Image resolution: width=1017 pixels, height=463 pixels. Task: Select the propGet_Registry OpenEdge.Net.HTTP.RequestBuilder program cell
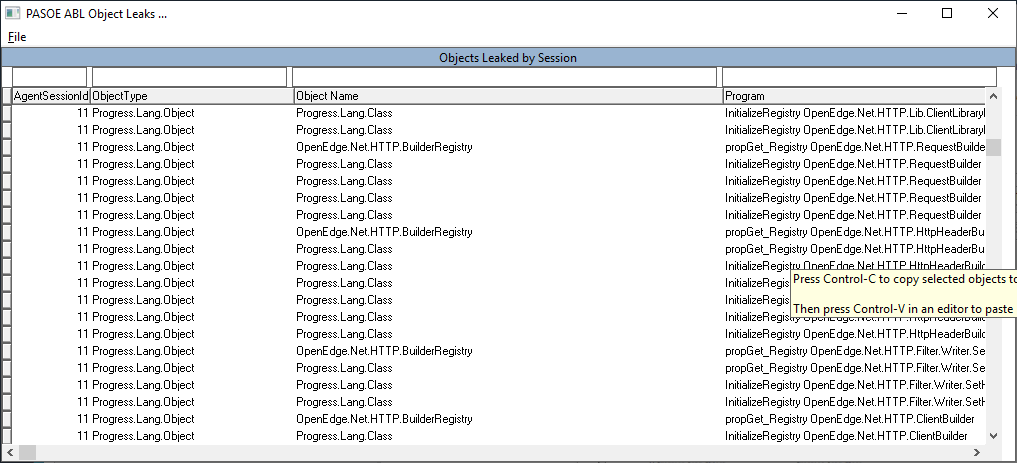tap(854, 147)
